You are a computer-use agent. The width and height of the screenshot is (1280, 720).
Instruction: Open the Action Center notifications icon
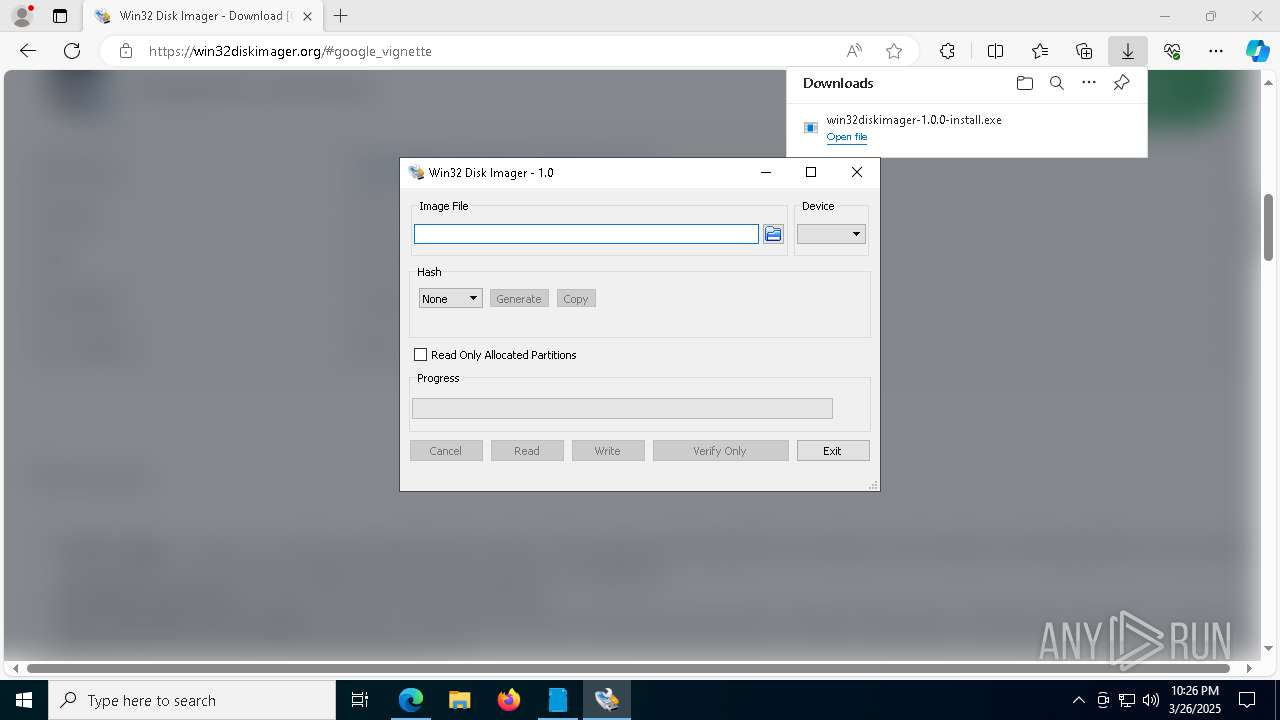[1247, 700]
